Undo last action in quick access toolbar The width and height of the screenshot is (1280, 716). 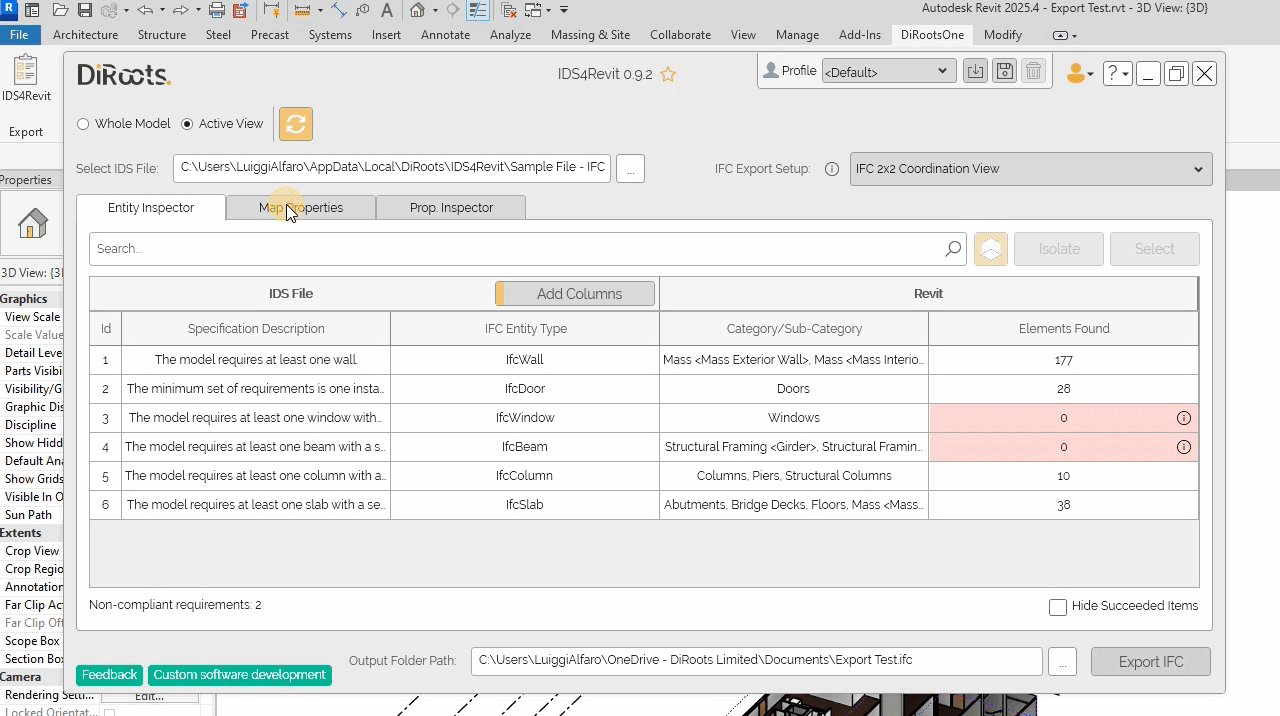click(145, 10)
